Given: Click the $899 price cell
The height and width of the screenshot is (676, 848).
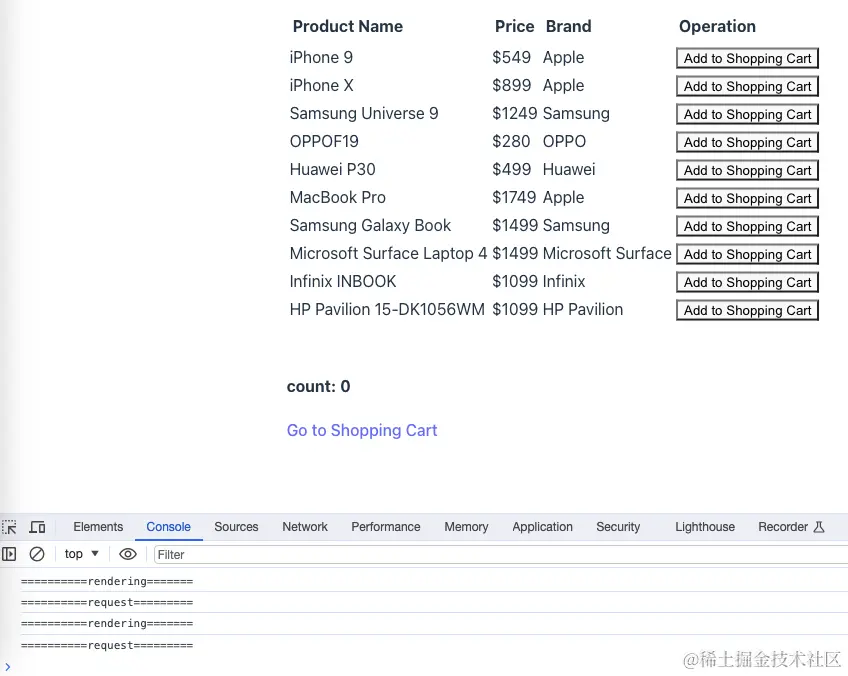Looking at the screenshot, I should coord(512,85).
